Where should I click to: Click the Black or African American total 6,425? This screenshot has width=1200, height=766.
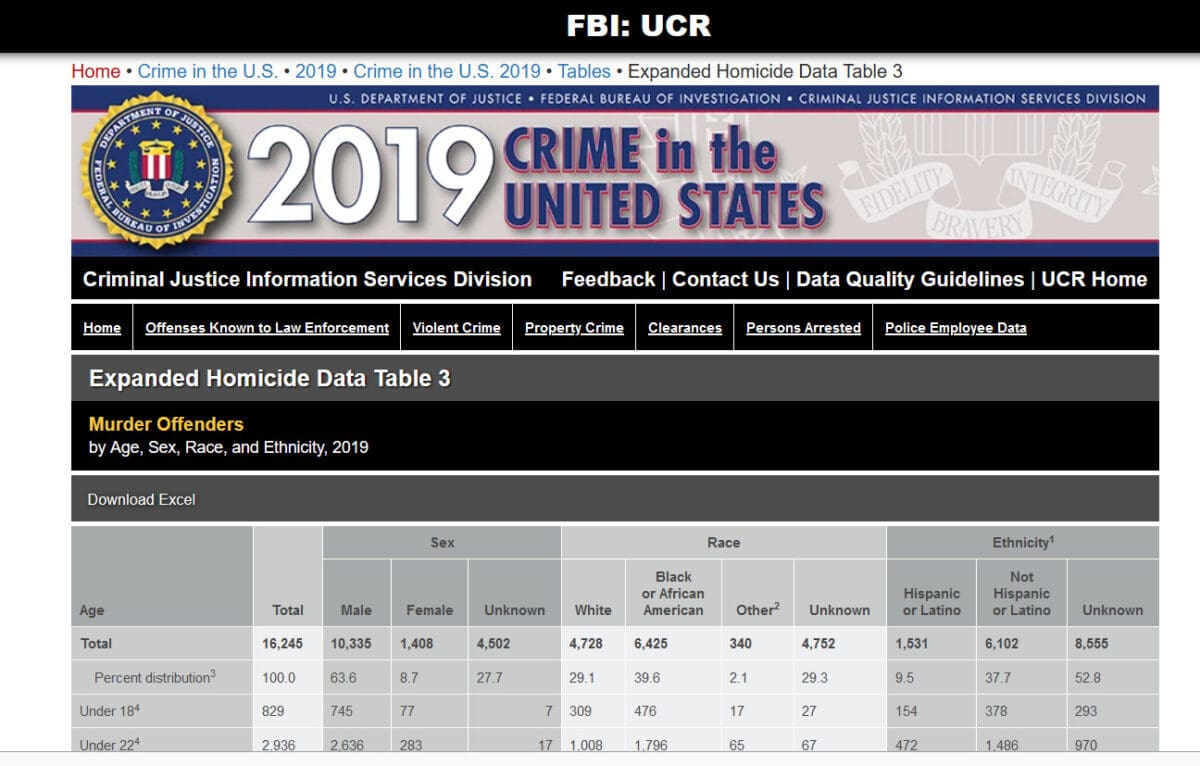point(651,644)
